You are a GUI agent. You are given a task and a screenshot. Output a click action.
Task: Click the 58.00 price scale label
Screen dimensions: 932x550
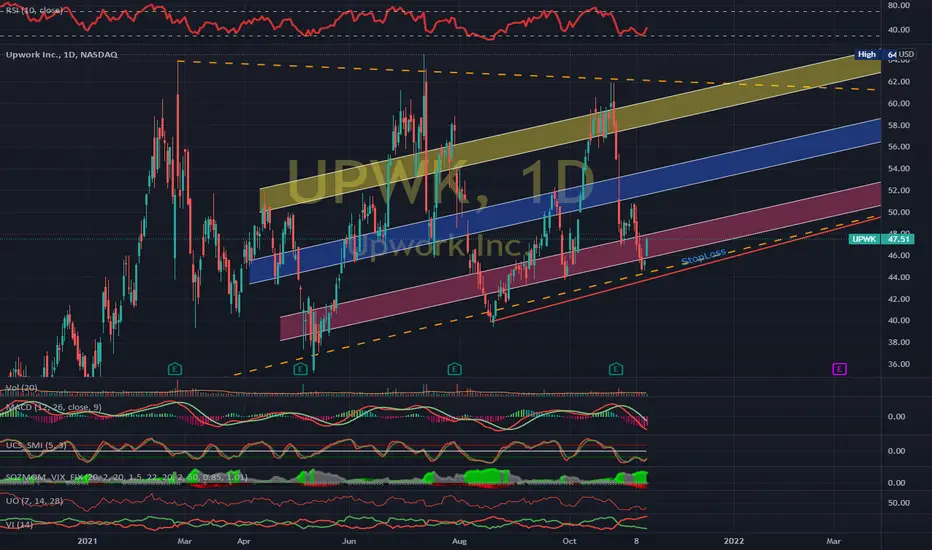[x=899, y=125]
